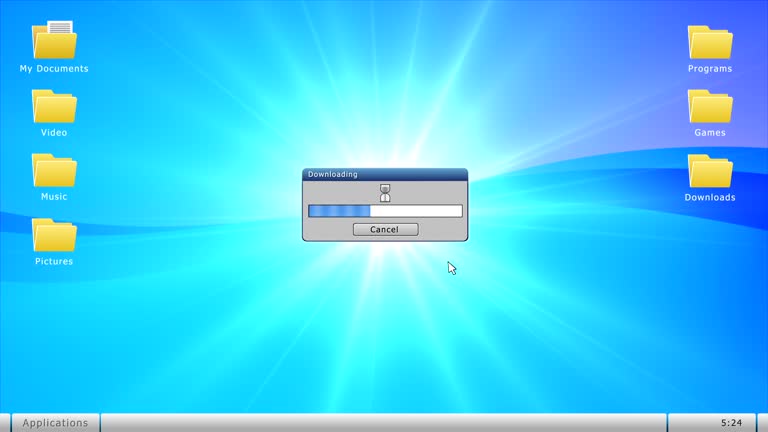Open the Applications menu on the taskbar
This screenshot has width=768, height=432.
click(55, 423)
